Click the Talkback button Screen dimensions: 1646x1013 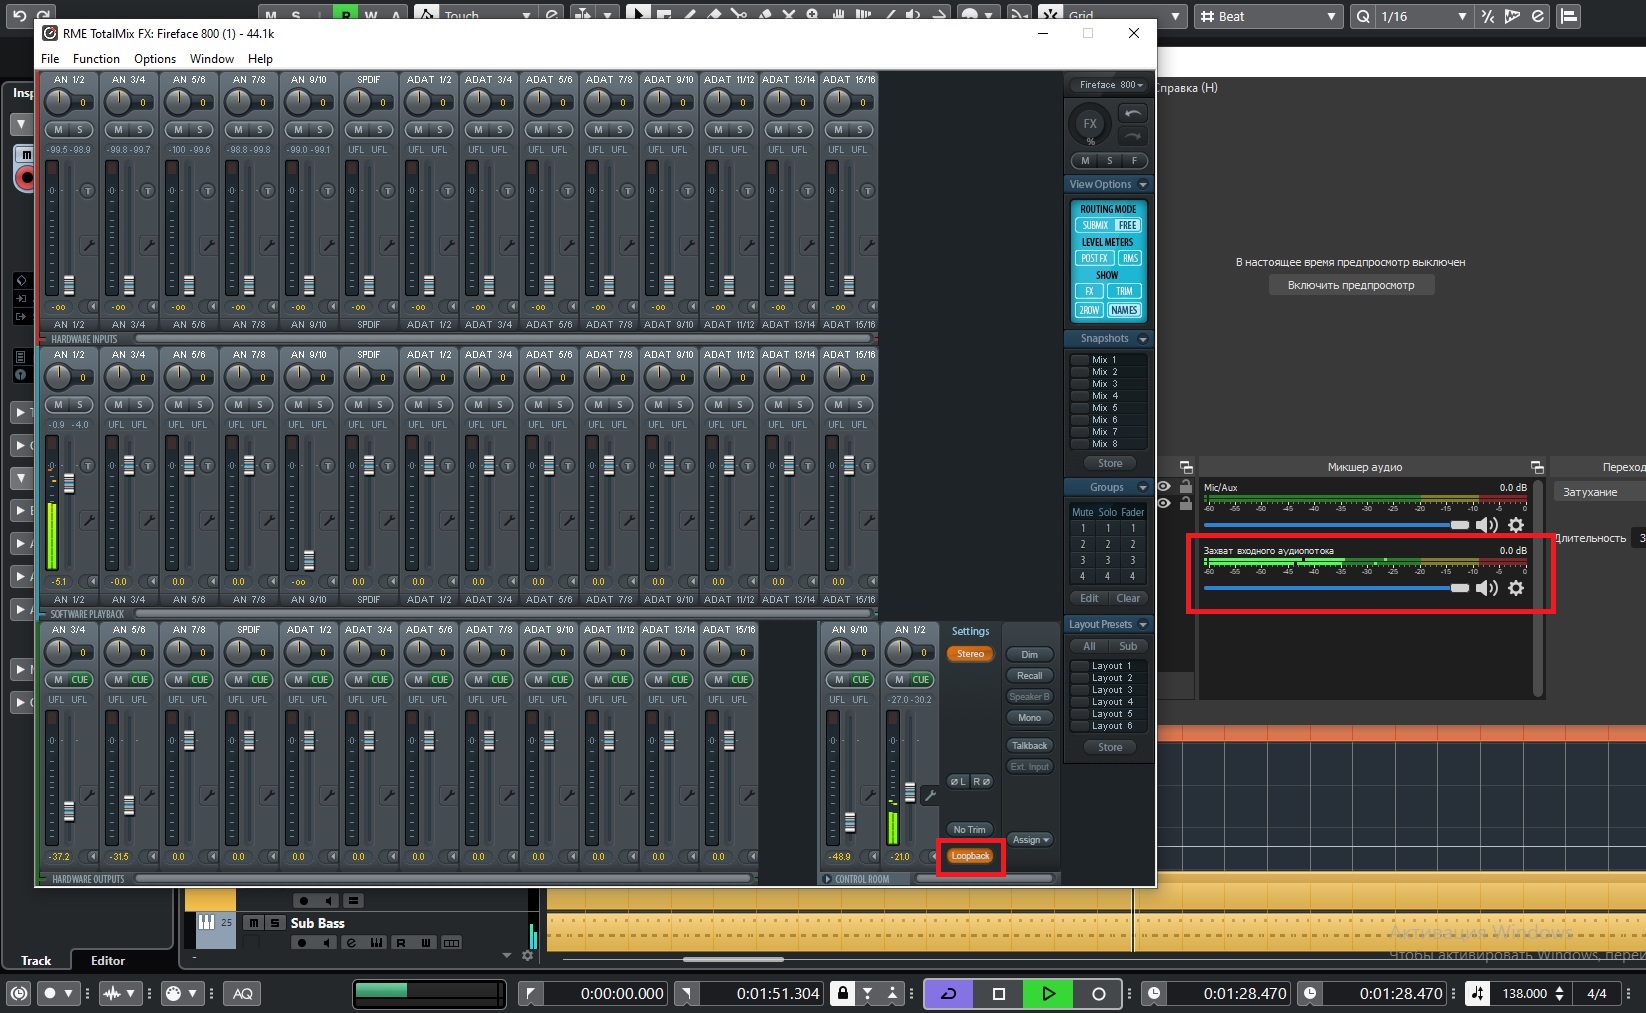pos(1029,745)
